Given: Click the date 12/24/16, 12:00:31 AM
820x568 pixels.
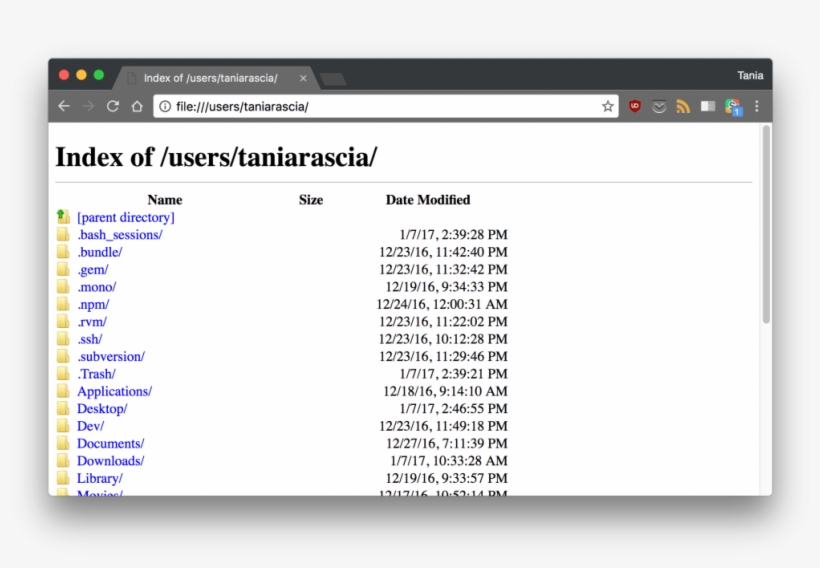Looking at the screenshot, I should [x=442, y=304].
